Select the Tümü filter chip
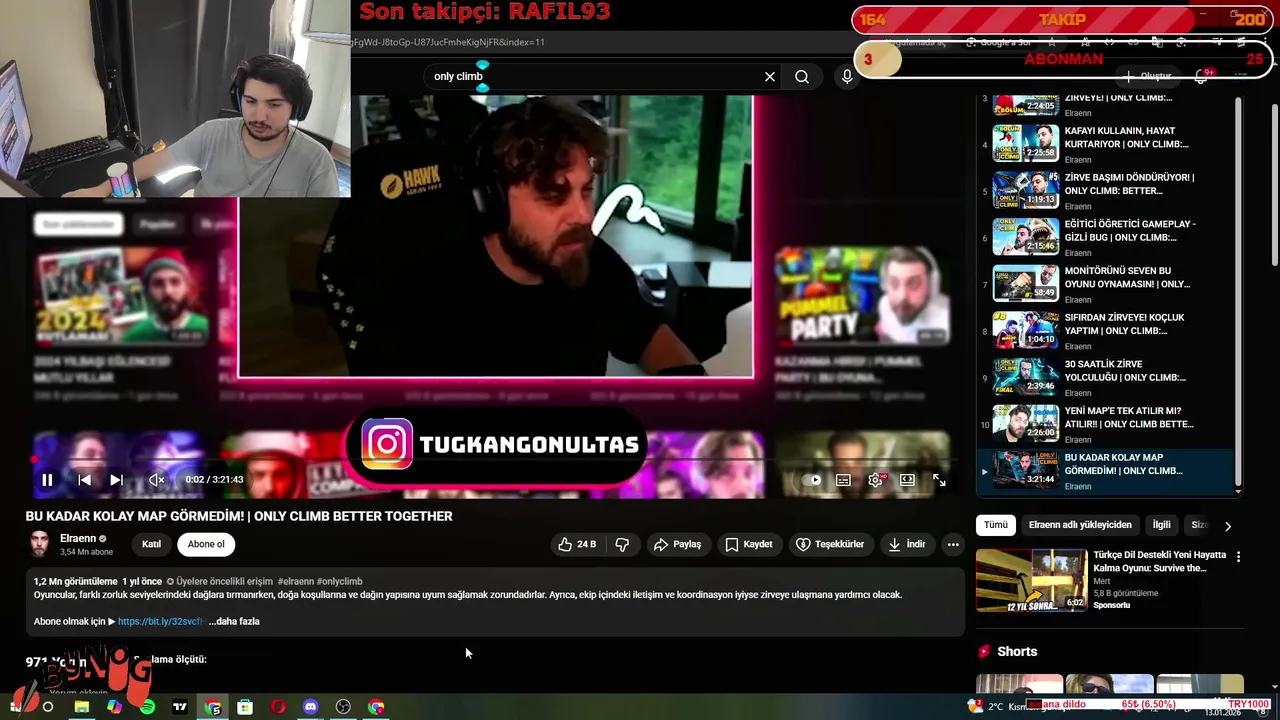 point(996,525)
